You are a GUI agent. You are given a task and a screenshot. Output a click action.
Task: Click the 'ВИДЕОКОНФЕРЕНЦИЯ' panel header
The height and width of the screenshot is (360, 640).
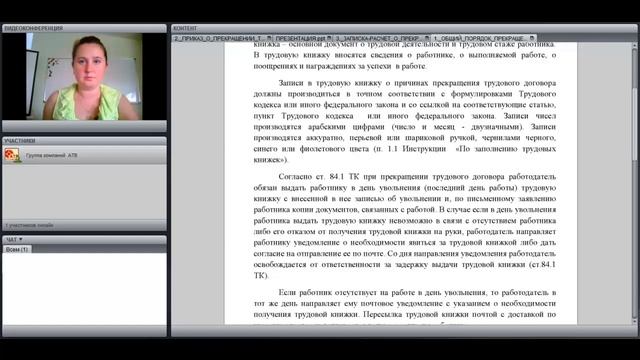[84, 28]
